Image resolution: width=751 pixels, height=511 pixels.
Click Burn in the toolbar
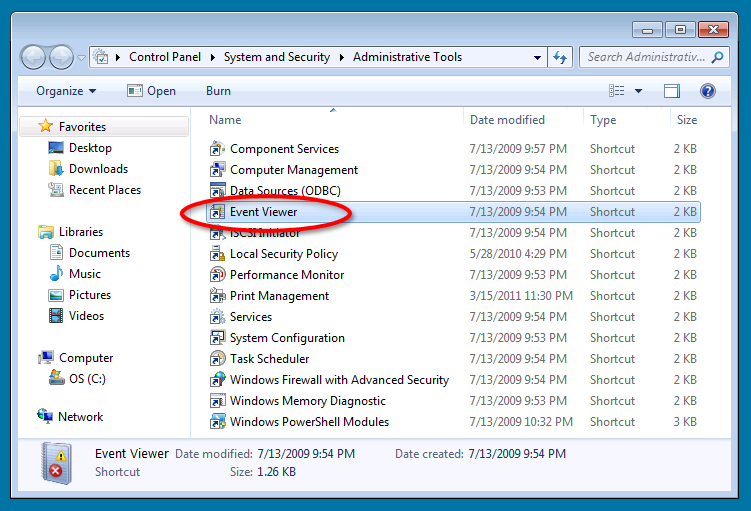[218, 91]
